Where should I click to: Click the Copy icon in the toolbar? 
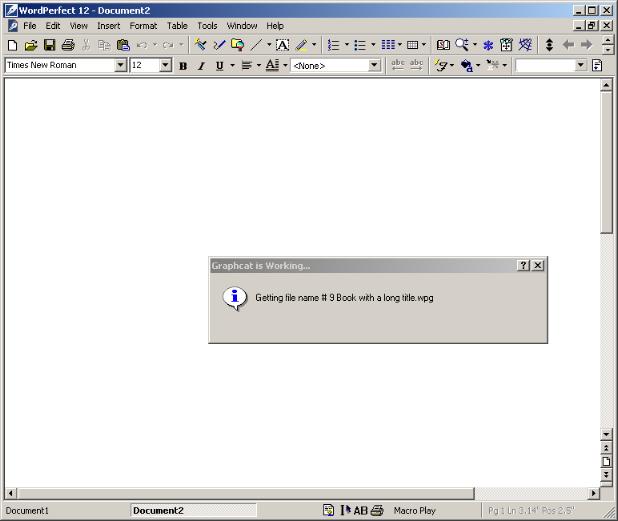point(104,45)
